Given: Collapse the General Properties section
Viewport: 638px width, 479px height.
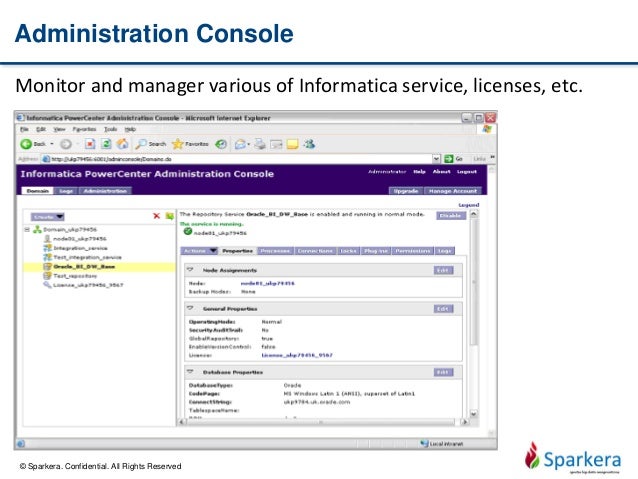Looking at the screenshot, I should [x=190, y=308].
